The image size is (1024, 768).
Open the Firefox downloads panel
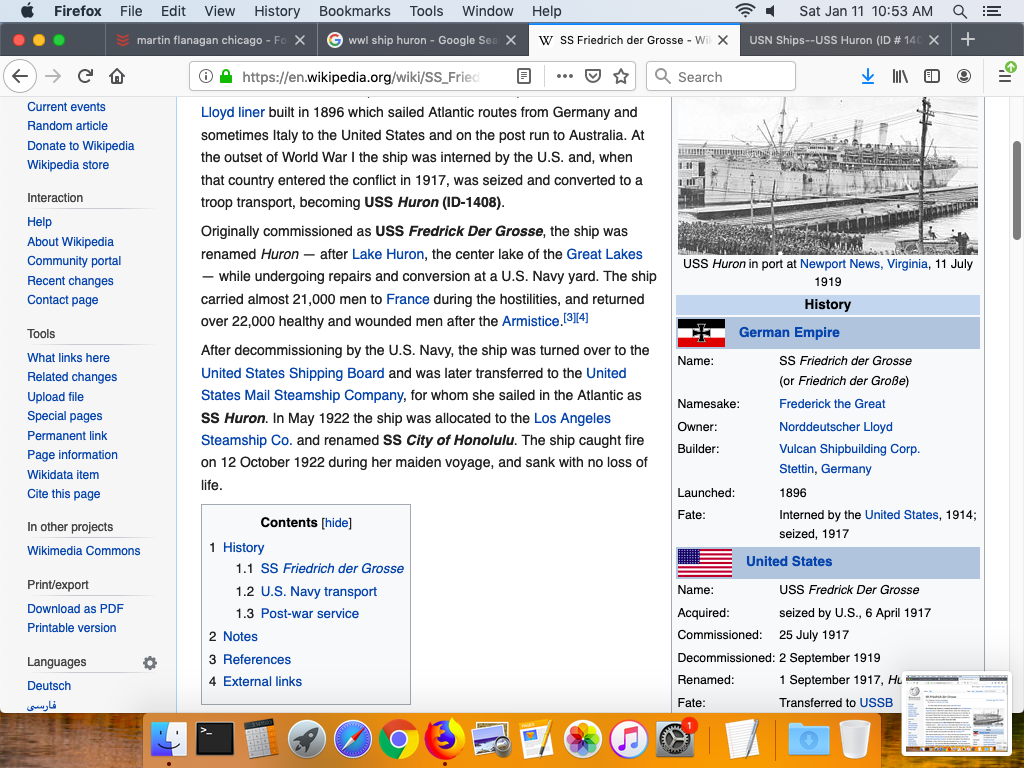tap(868, 76)
